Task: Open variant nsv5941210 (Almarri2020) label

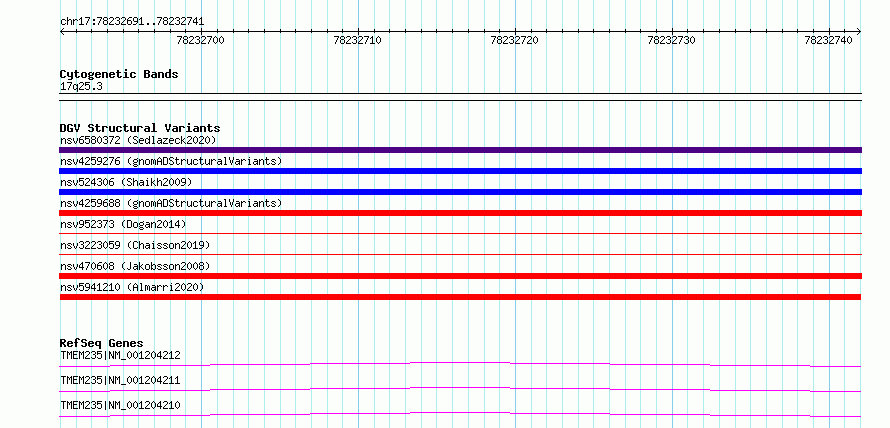Action: pyautogui.click(x=132, y=287)
